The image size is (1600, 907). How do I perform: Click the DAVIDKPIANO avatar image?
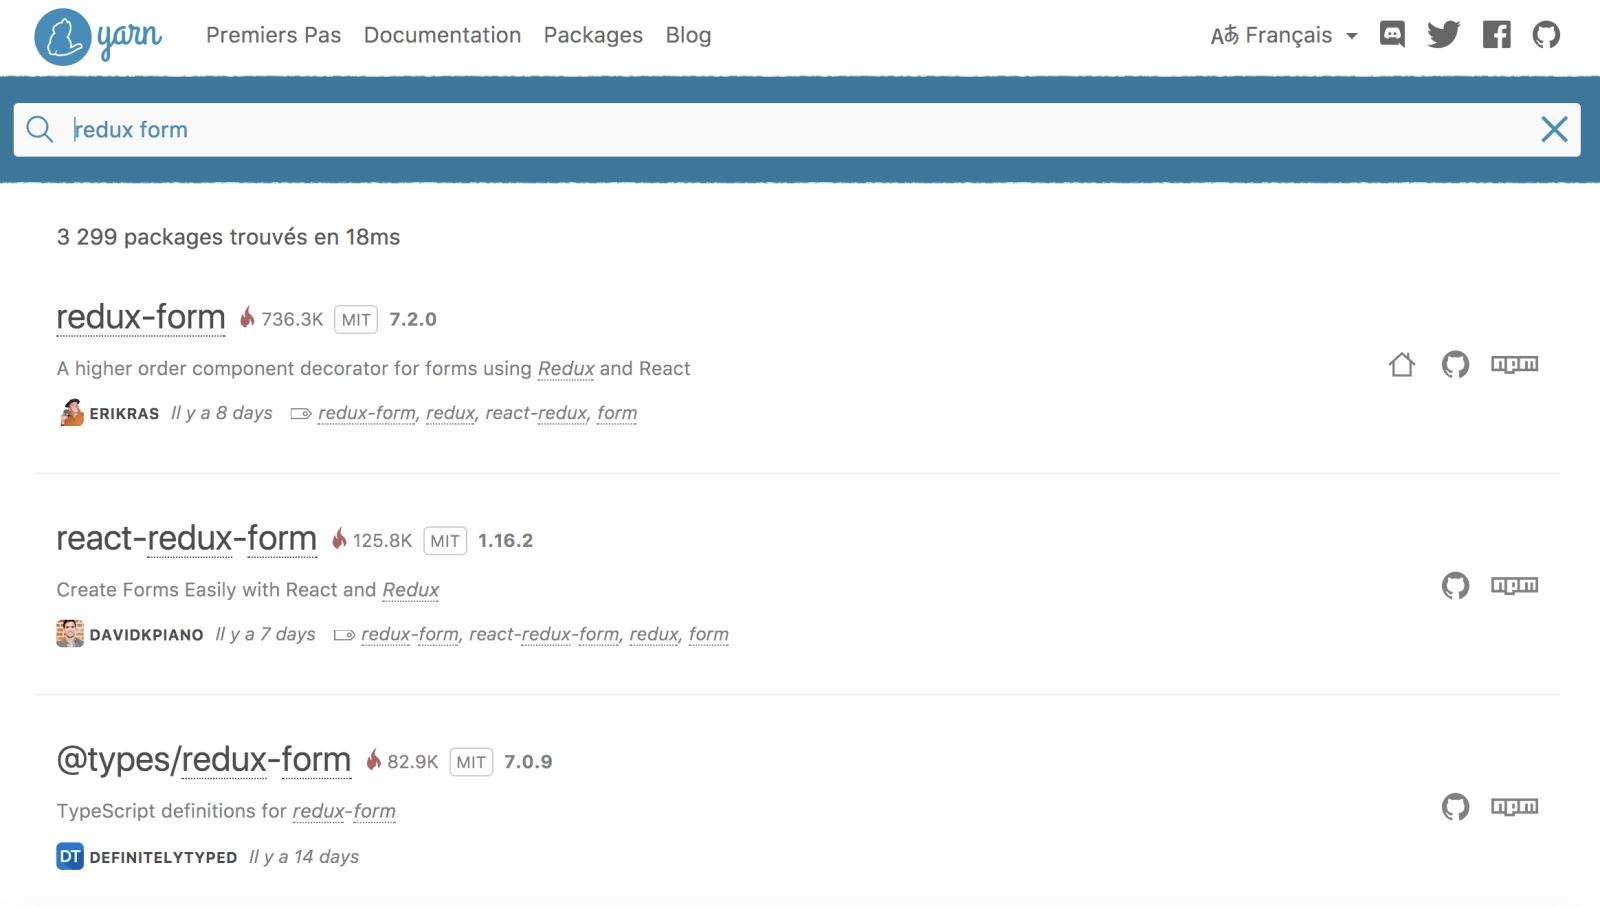(70, 633)
